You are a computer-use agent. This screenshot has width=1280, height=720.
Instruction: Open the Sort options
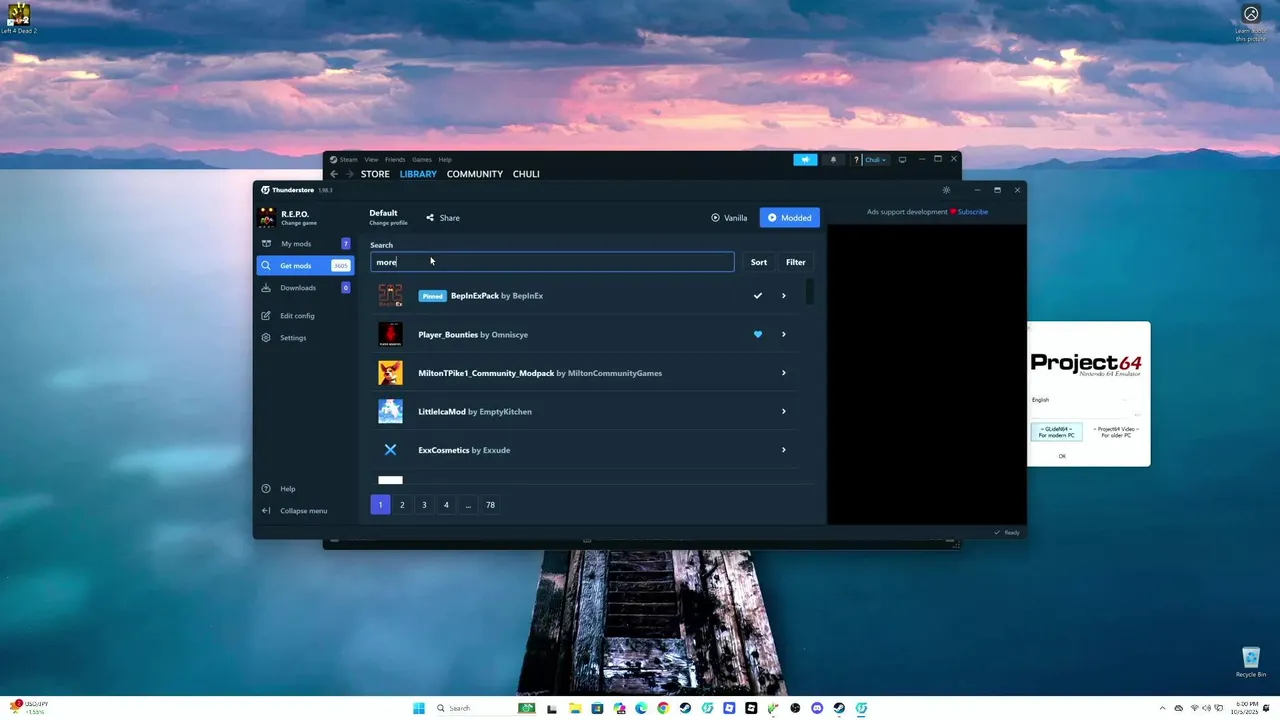click(759, 262)
